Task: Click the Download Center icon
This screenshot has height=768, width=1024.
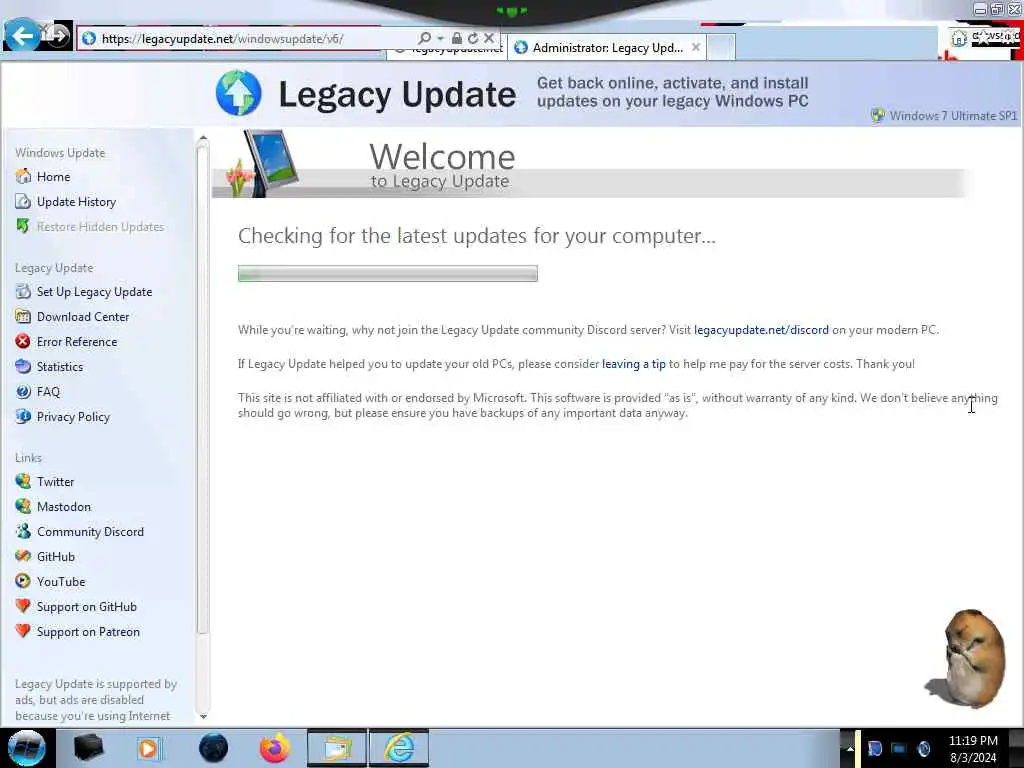Action: tap(23, 316)
